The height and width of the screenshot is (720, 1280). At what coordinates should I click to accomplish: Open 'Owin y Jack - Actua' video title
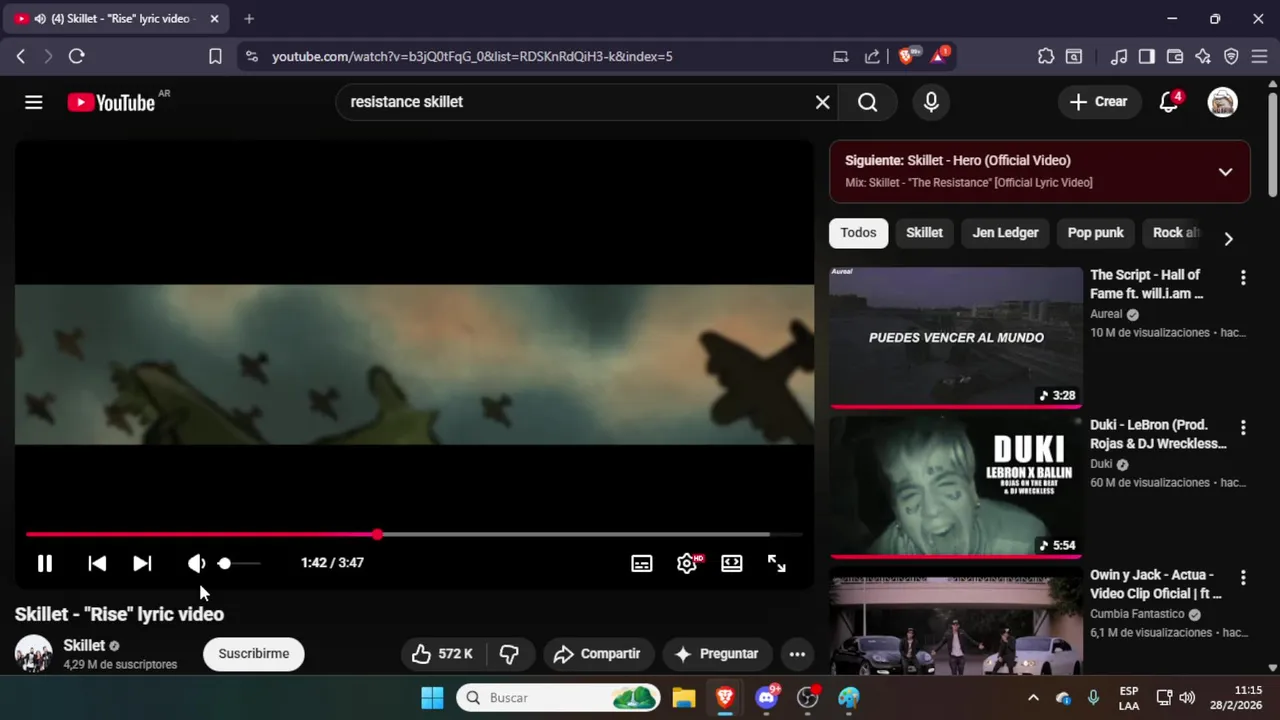(x=1155, y=584)
